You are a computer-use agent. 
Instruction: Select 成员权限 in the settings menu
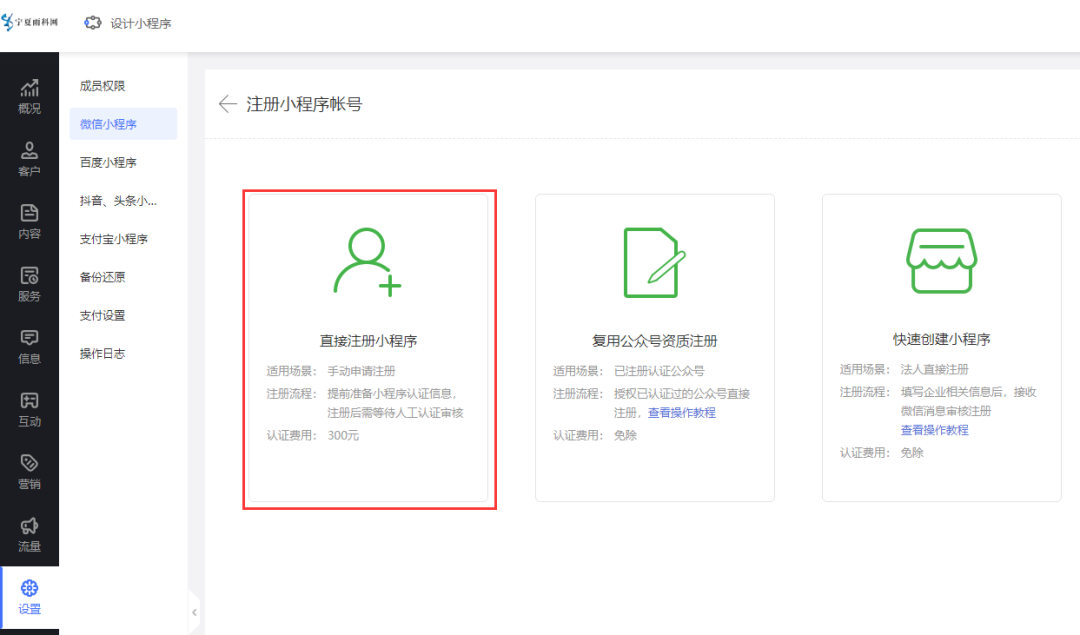[x=102, y=85]
